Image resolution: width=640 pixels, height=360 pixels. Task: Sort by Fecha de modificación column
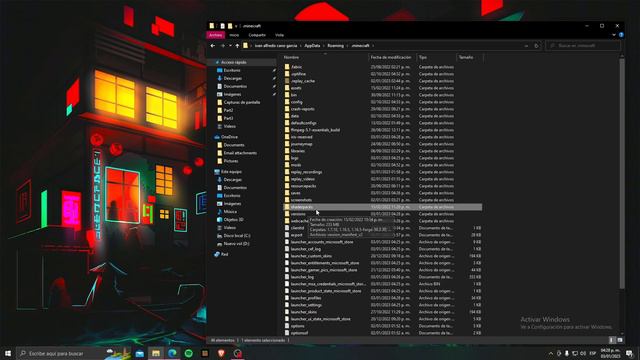(391, 58)
